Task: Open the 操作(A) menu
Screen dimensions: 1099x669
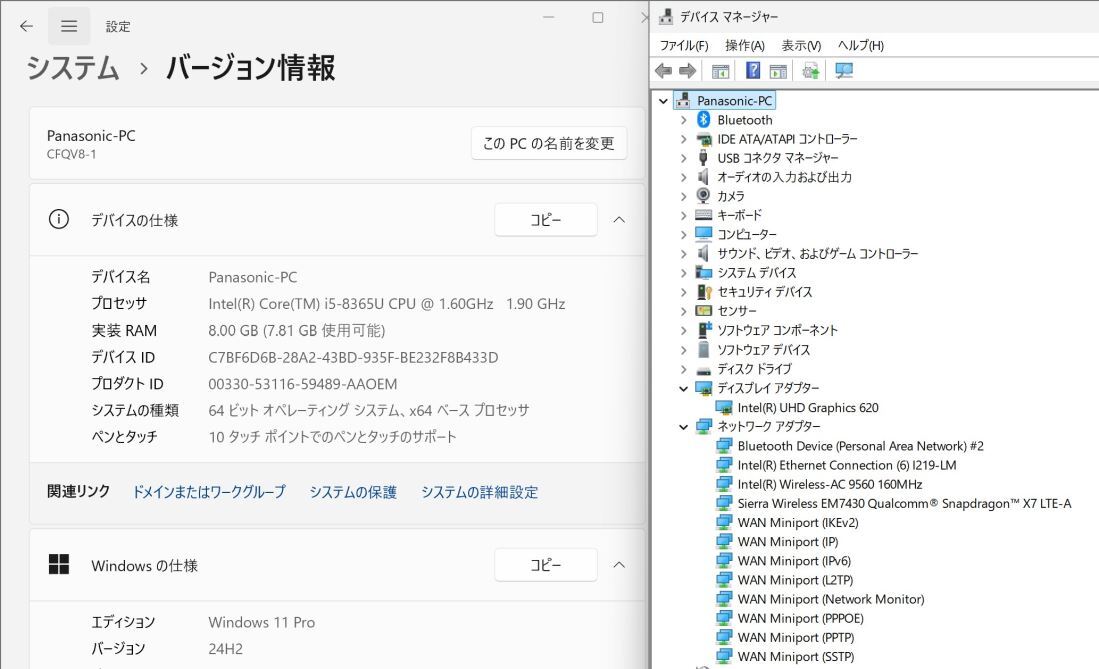Action: click(x=744, y=46)
